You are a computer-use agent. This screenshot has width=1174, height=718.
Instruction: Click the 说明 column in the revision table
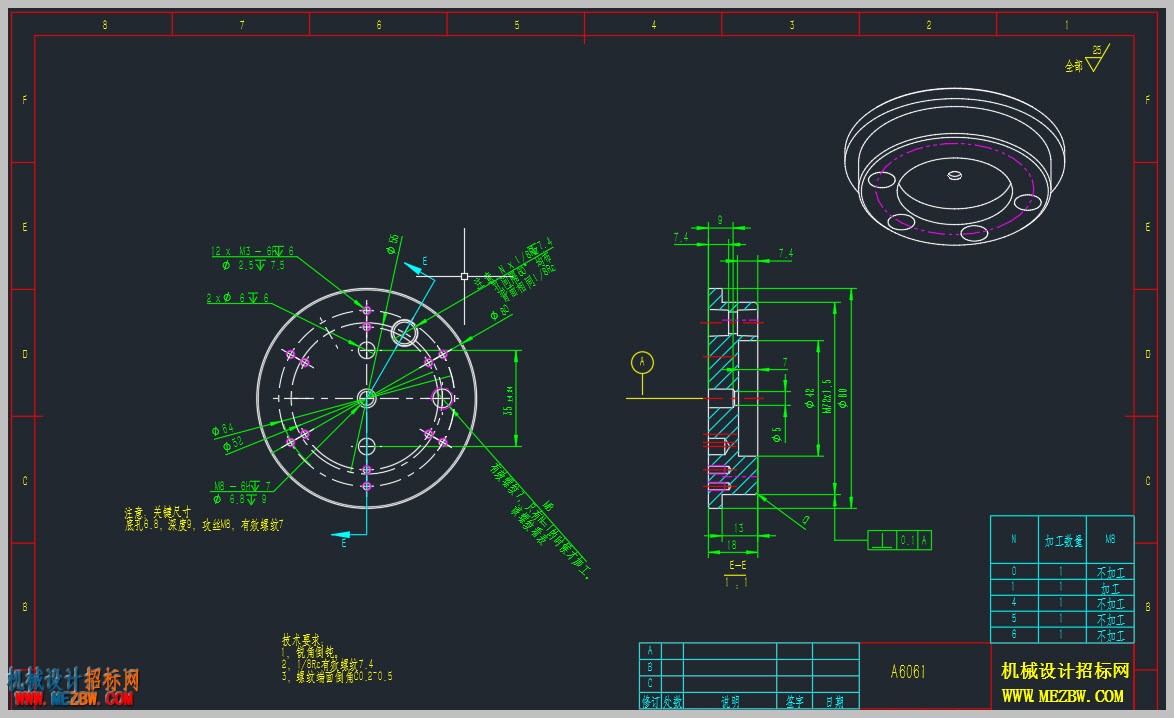730,702
